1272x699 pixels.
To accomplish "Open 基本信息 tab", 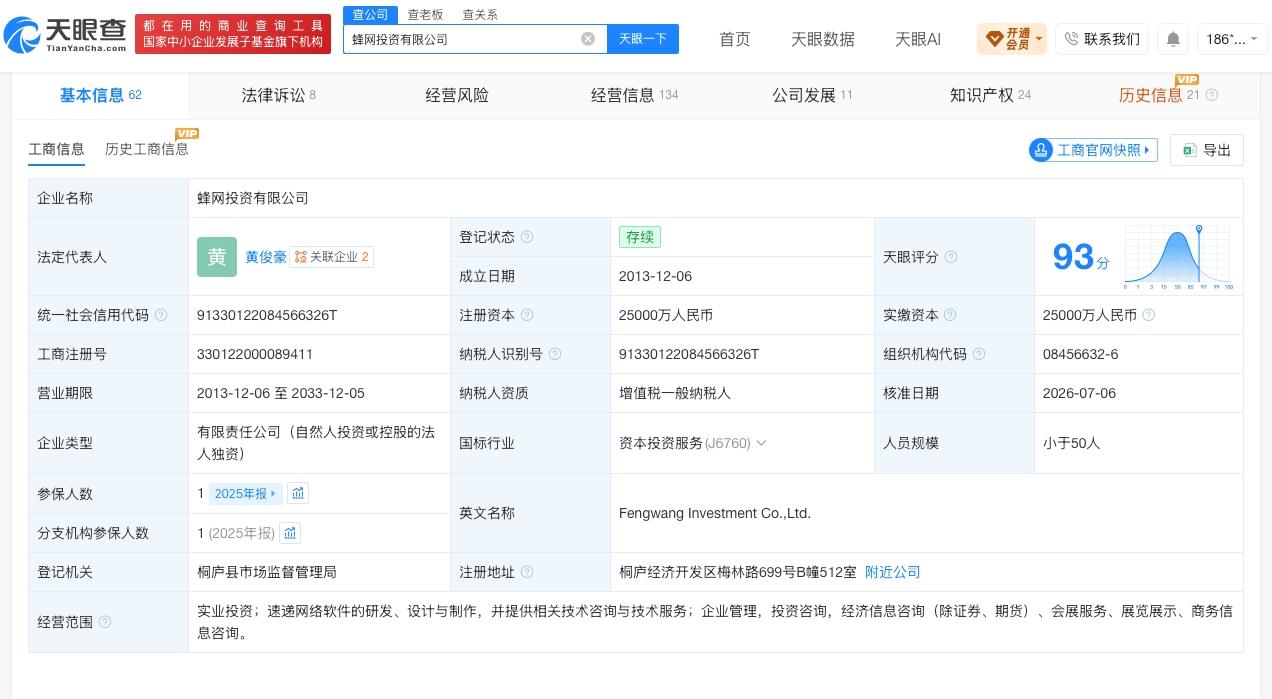I will 101,95.
